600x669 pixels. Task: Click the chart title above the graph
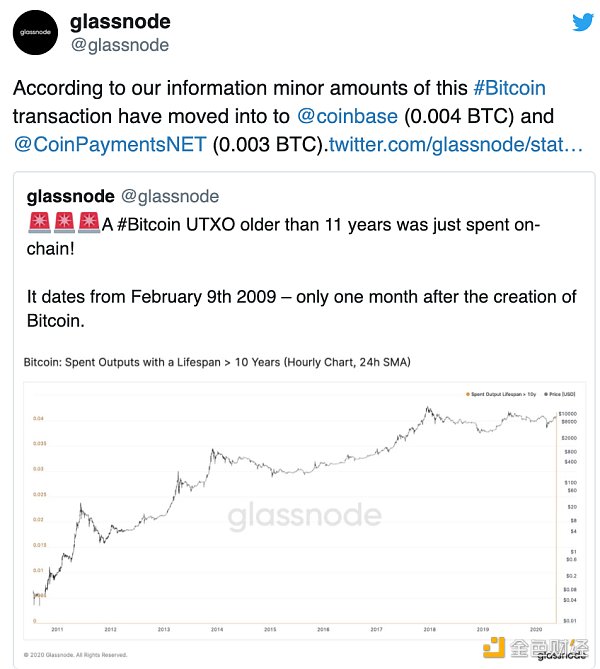pos(218,360)
